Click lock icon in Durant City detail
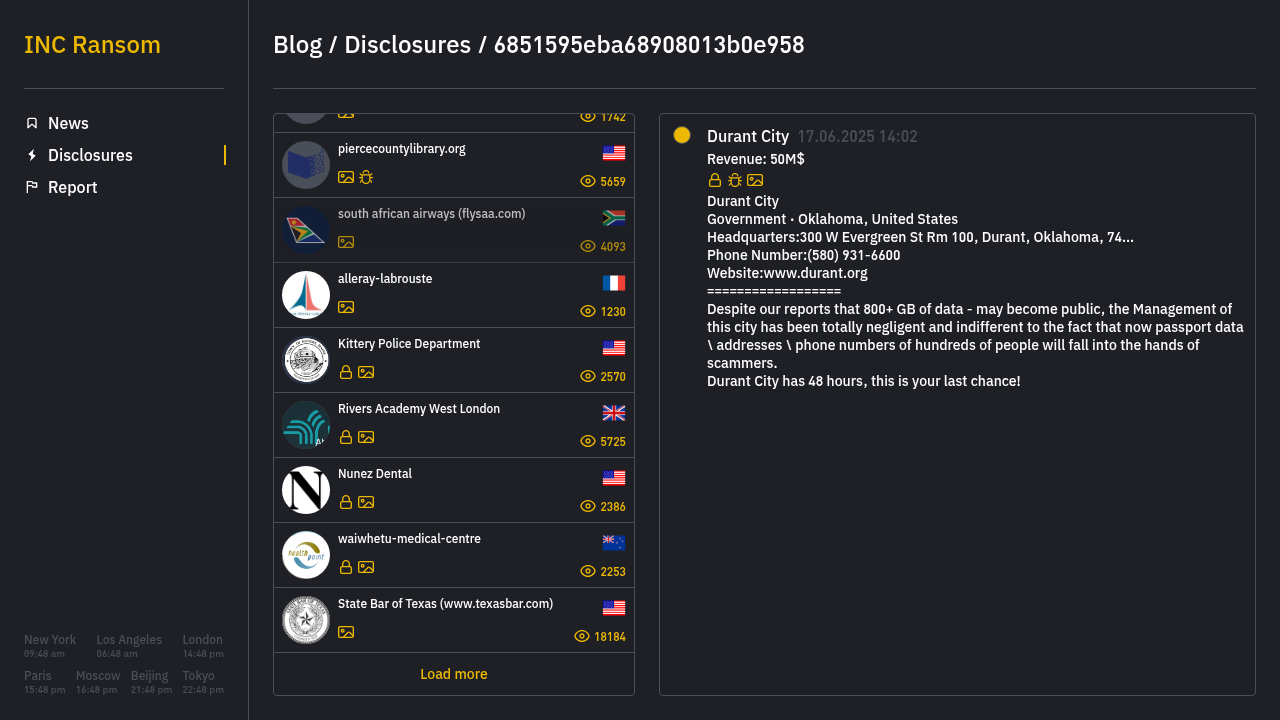The width and height of the screenshot is (1280, 720). coord(715,180)
